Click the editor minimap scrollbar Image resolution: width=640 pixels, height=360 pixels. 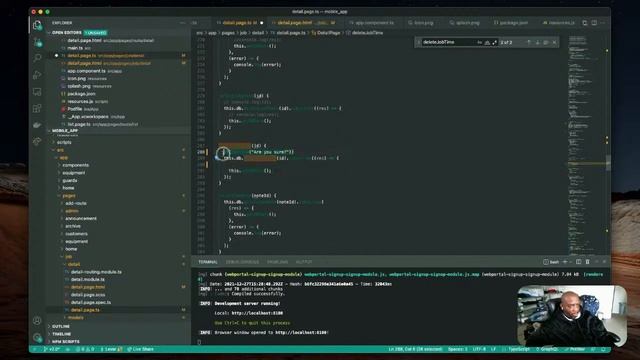(609, 163)
